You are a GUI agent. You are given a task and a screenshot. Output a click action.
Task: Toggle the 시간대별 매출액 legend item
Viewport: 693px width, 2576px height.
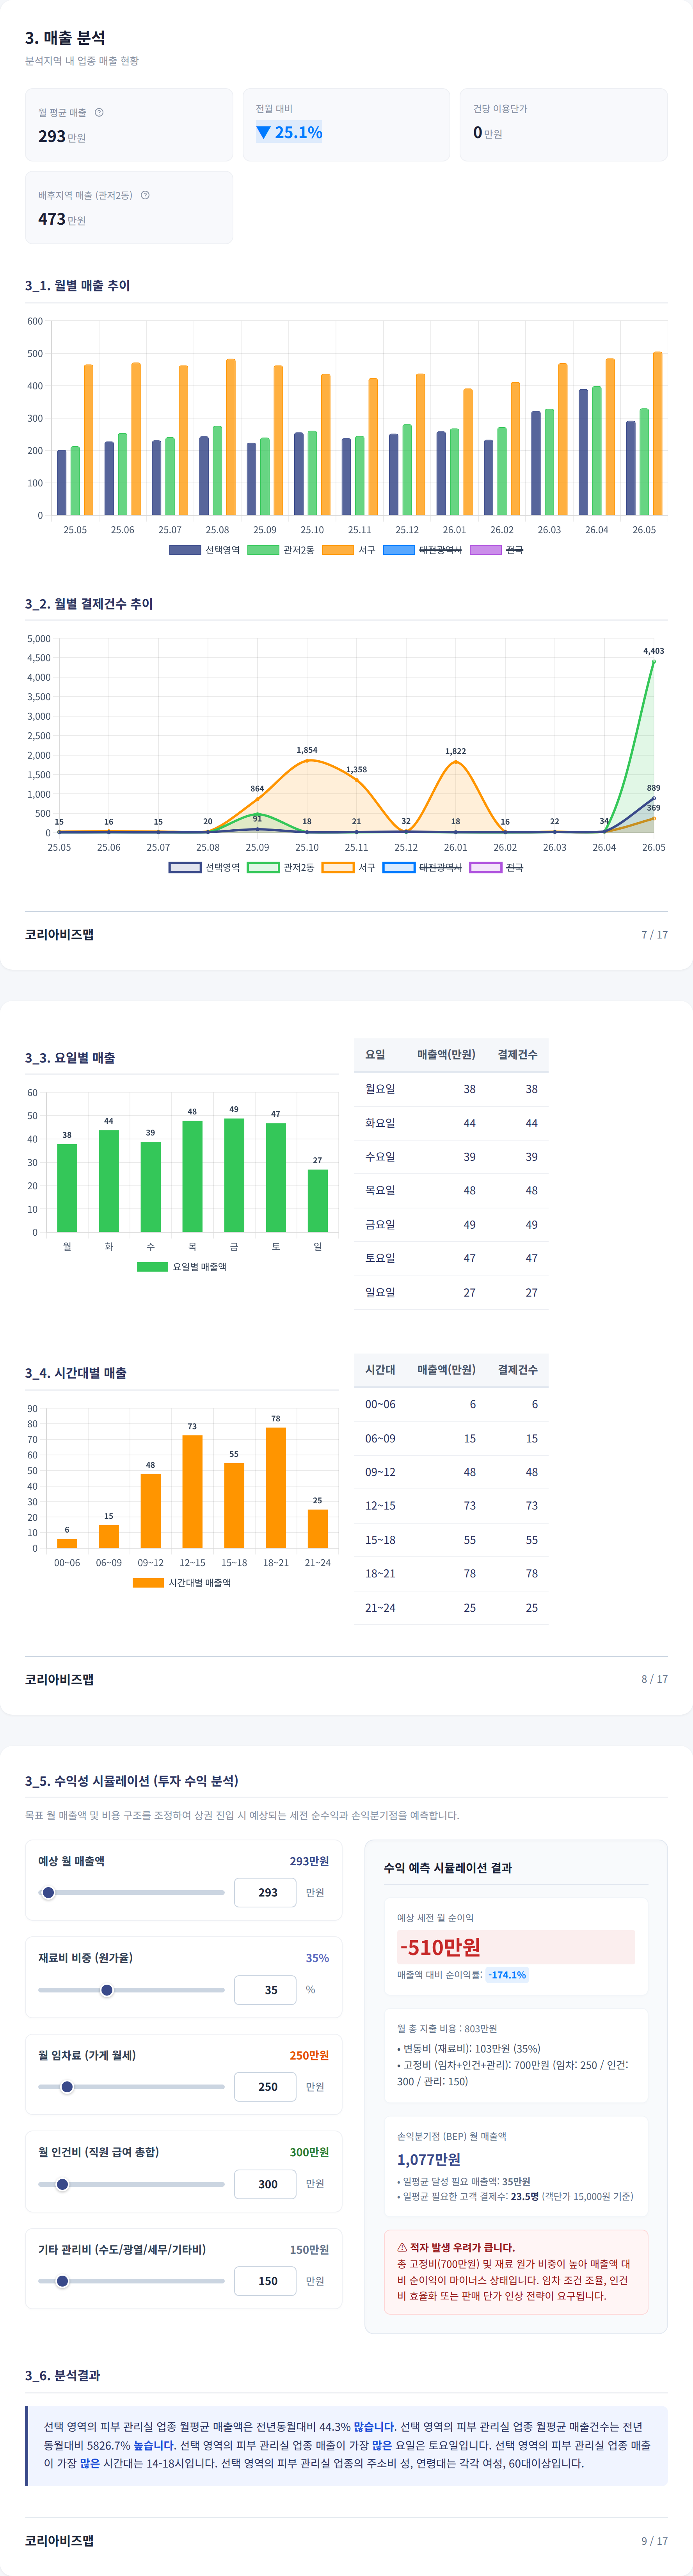[x=182, y=1583]
